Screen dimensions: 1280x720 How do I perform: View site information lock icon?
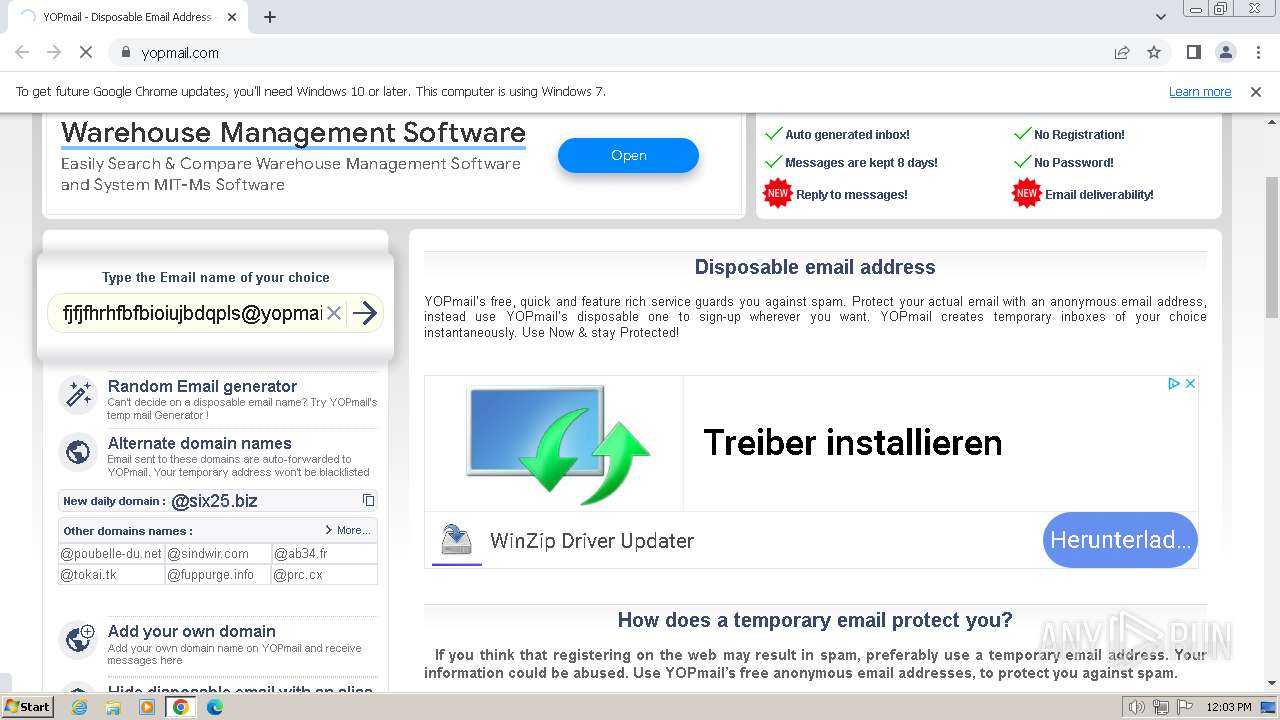[x=126, y=52]
